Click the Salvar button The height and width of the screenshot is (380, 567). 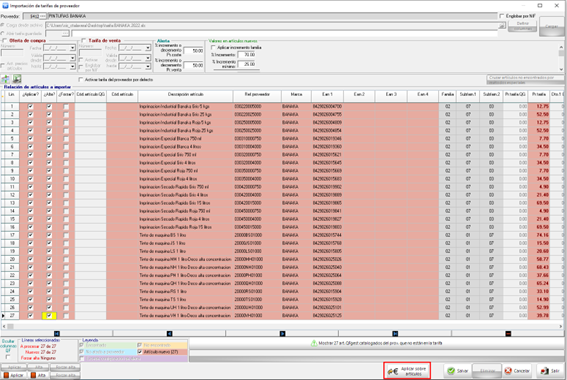(x=458, y=371)
